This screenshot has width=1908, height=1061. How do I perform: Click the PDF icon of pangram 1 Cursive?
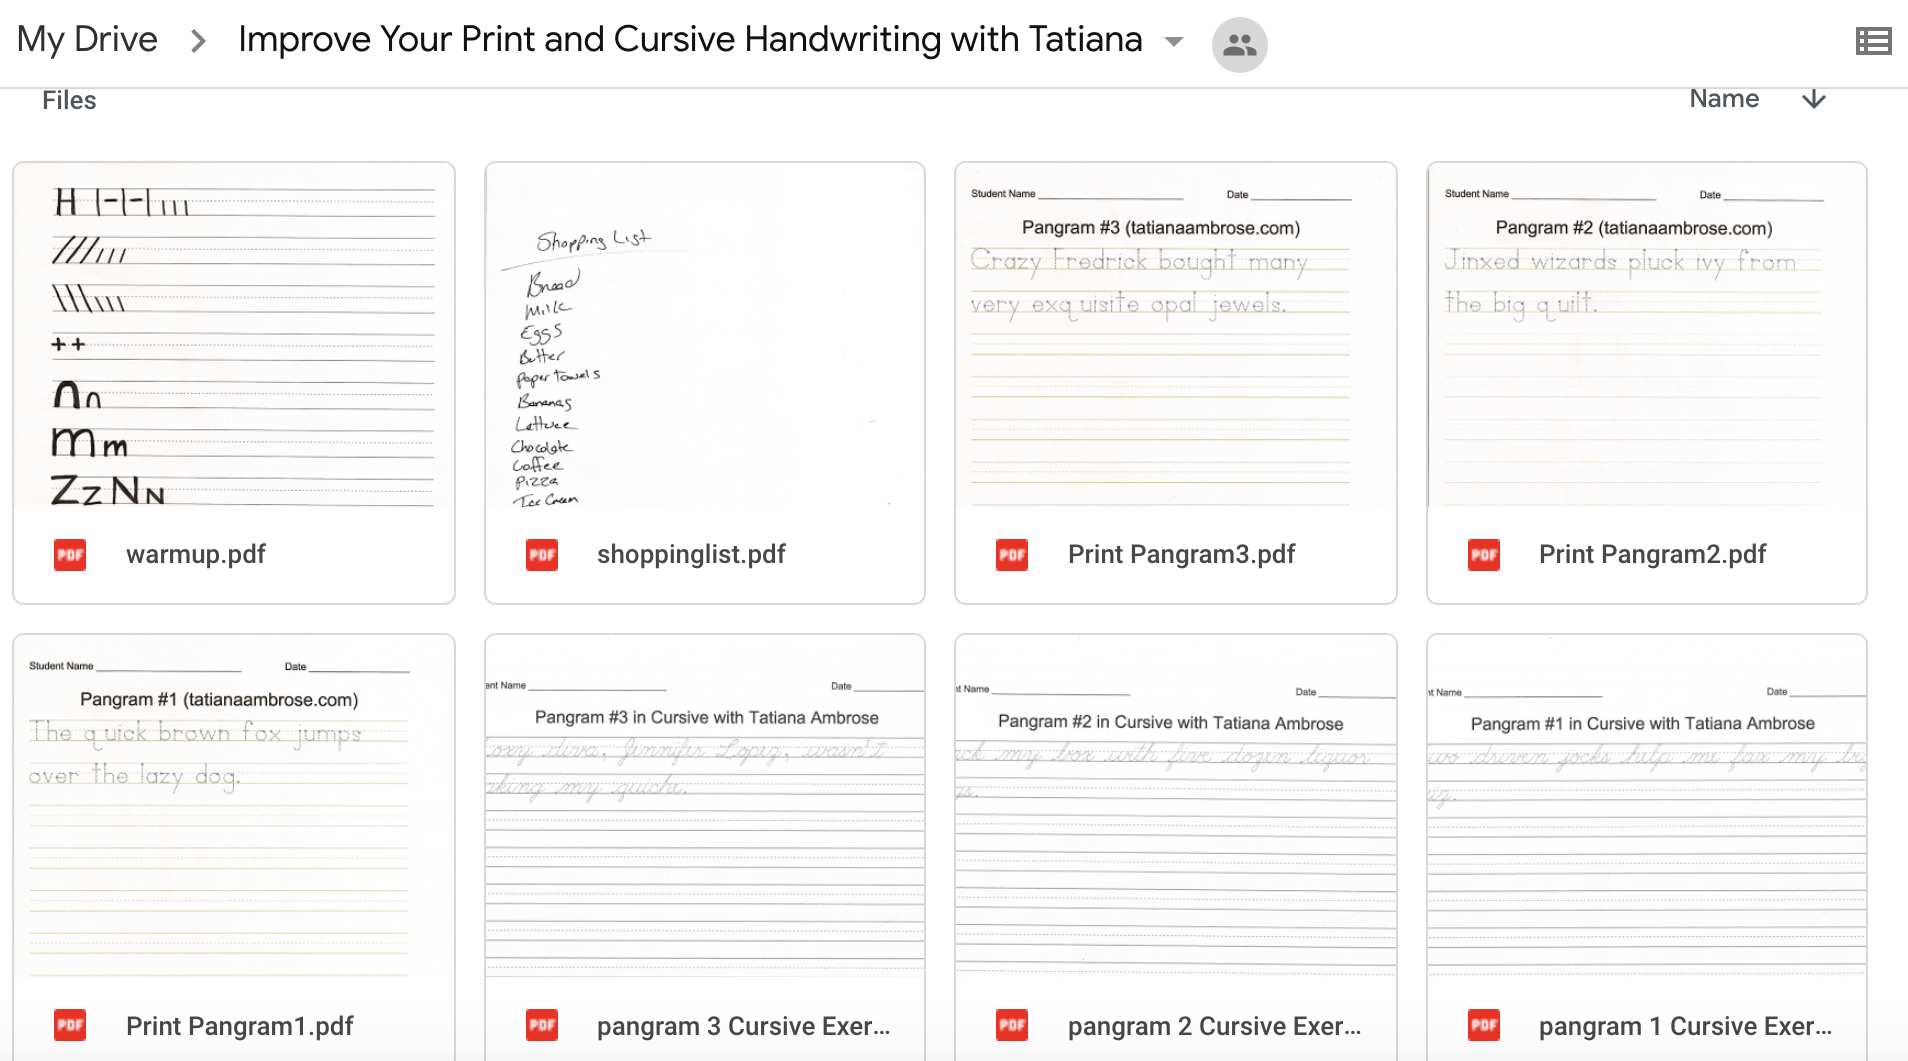(1484, 1026)
